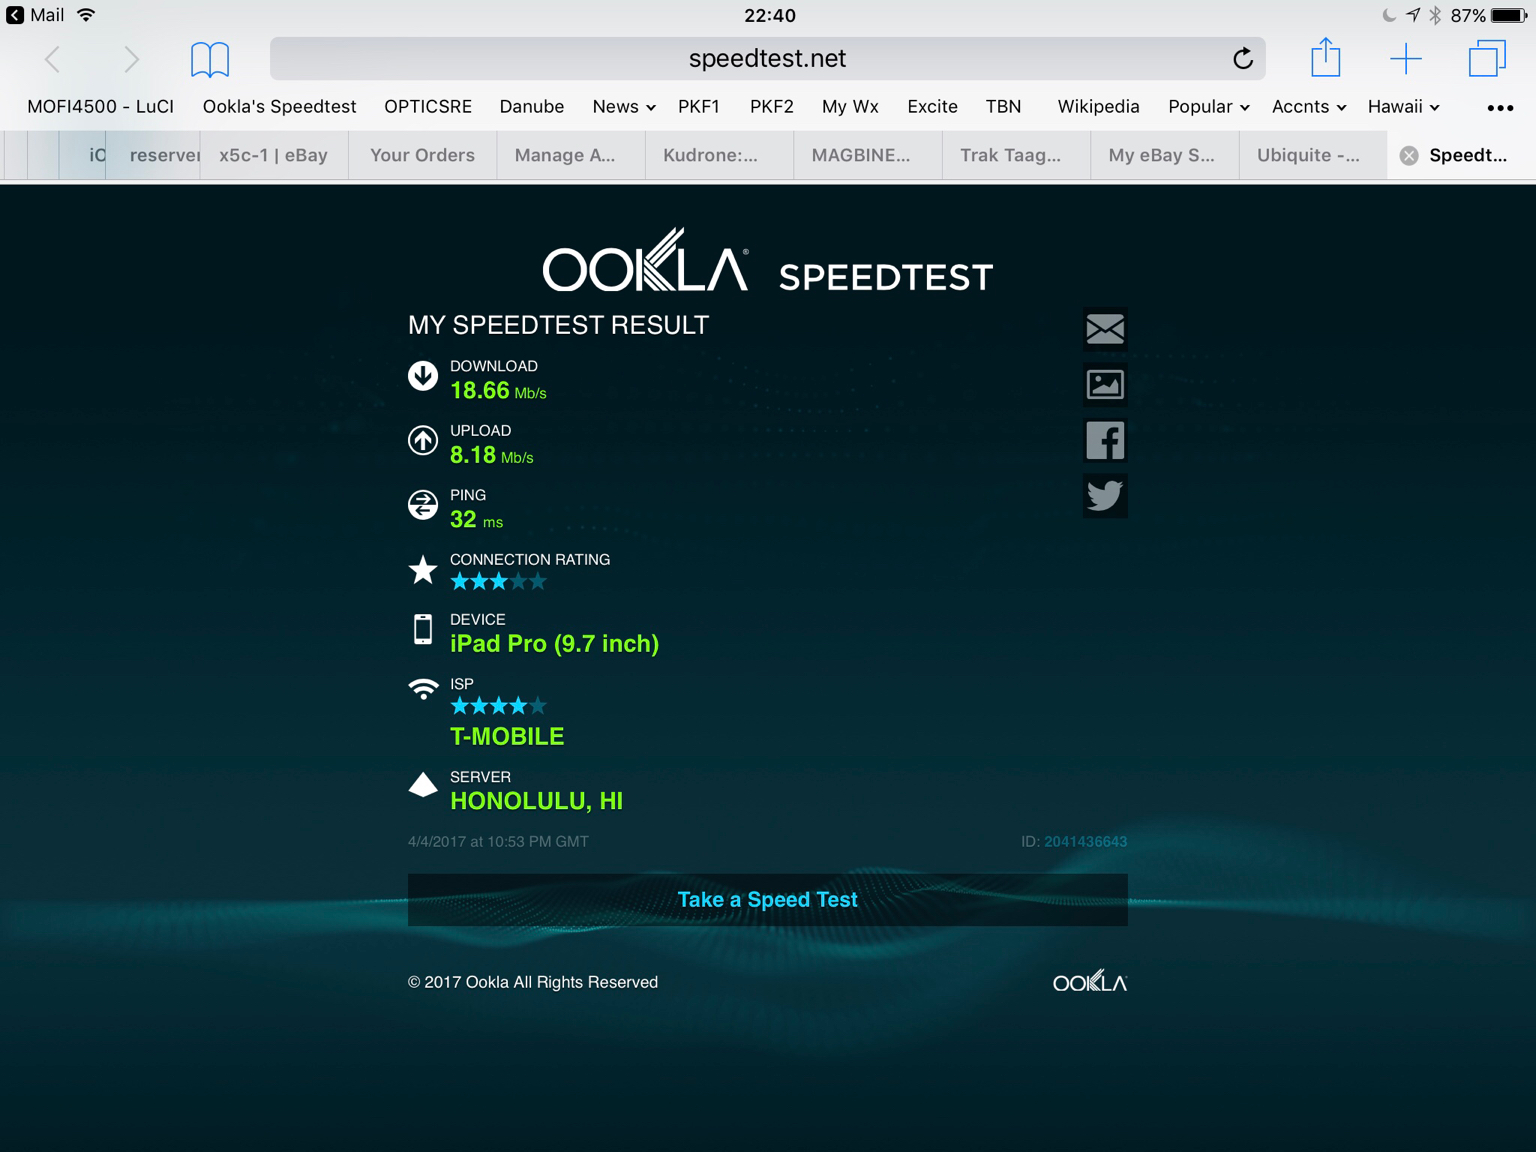Share result via email envelope icon
This screenshot has width=1536, height=1152.
[1105, 329]
